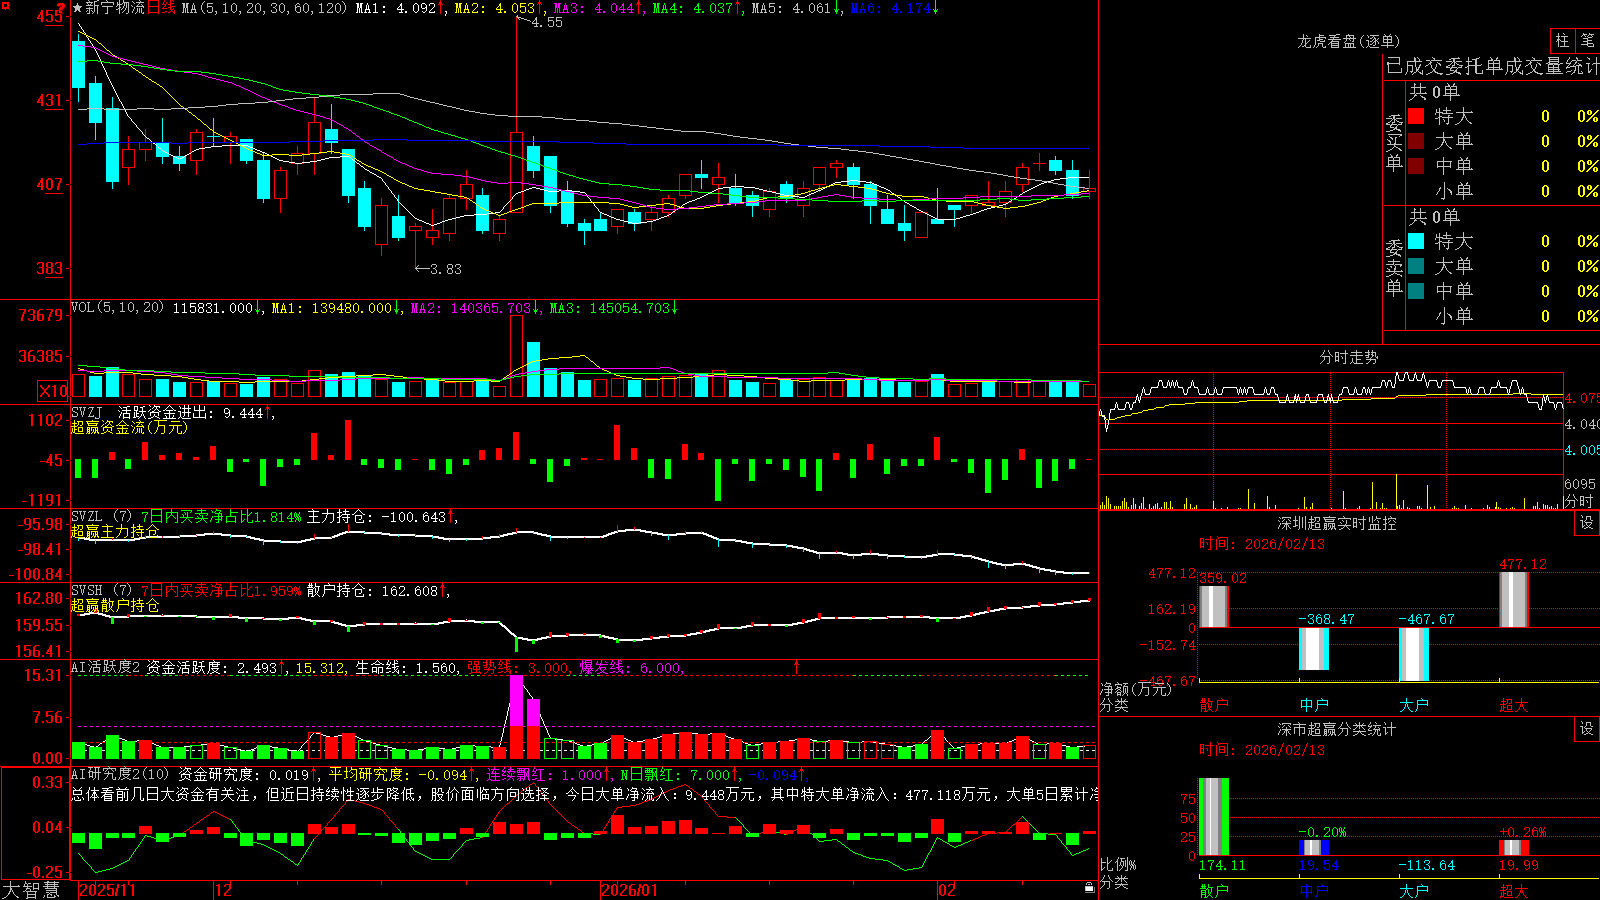The height and width of the screenshot is (900, 1600).
Task: Open the SVSH (7) indicator label
Action: (101, 591)
